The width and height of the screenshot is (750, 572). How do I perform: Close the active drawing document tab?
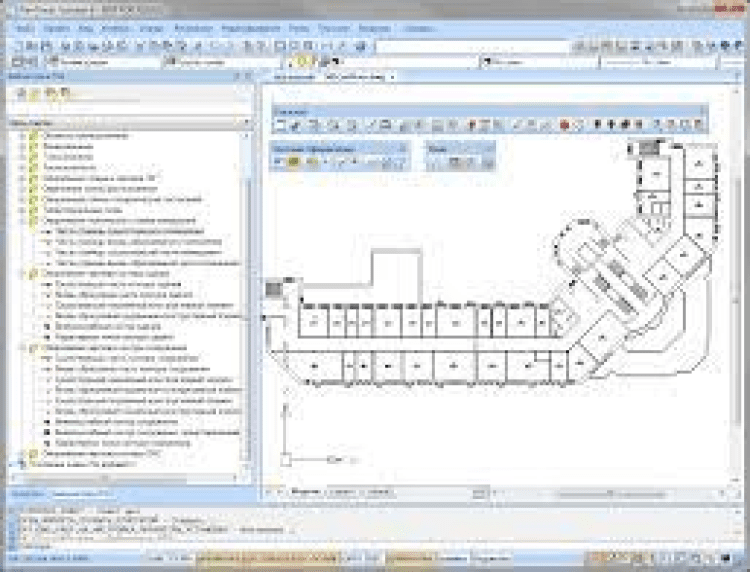click(x=392, y=77)
